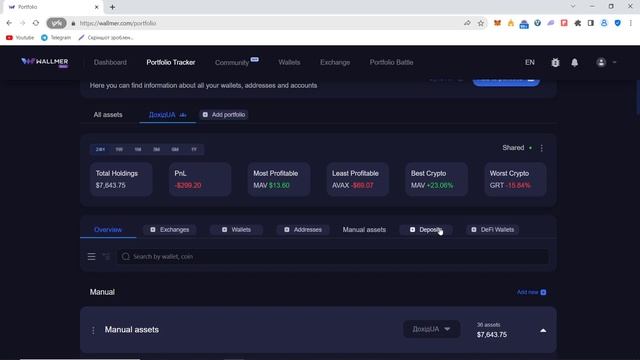Open the user account avatar menu
The height and width of the screenshot is (360, 640).
[x=601, y=62]
